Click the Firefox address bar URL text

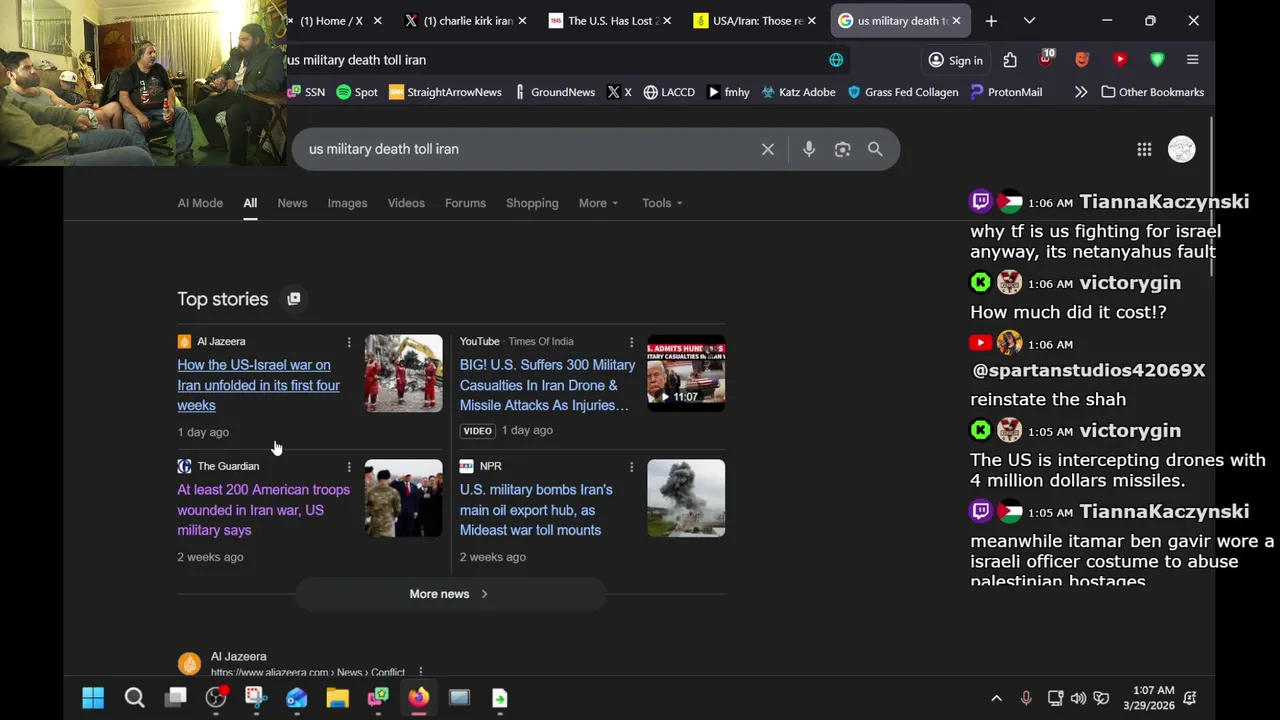pyautogui.click(x=357, y=60)
